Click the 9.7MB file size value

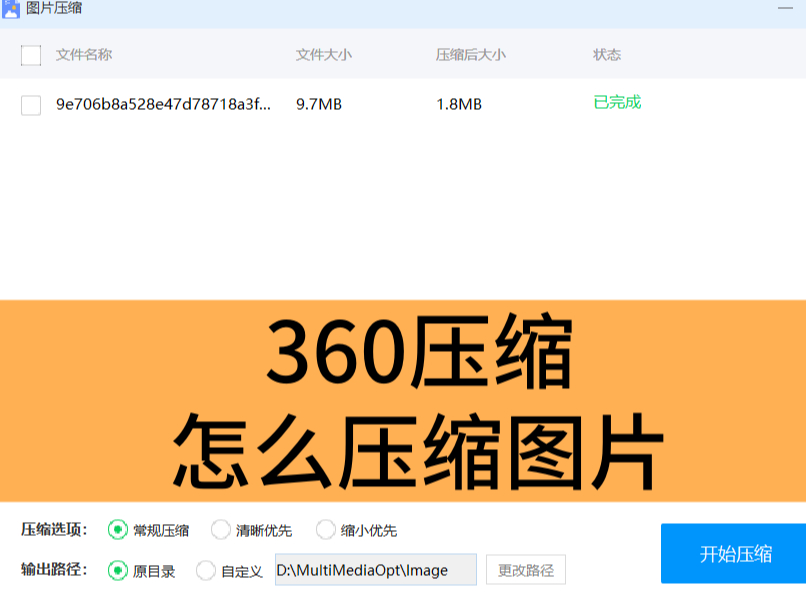click(x=319, y=104)
